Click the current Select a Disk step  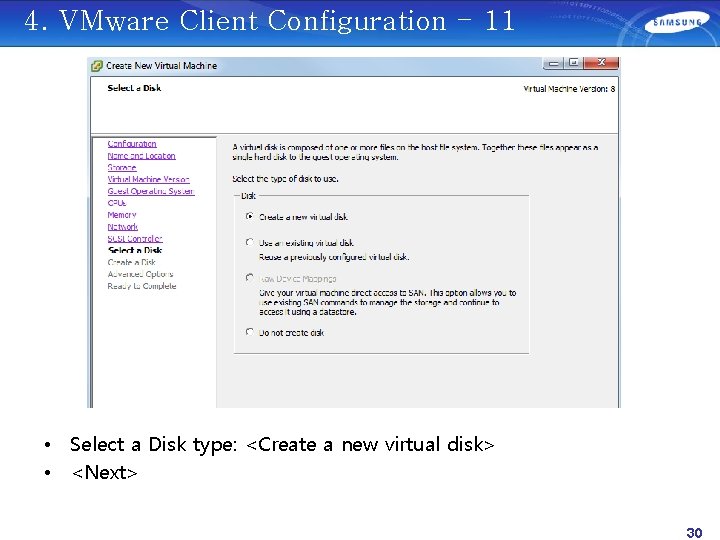(135, 250)
